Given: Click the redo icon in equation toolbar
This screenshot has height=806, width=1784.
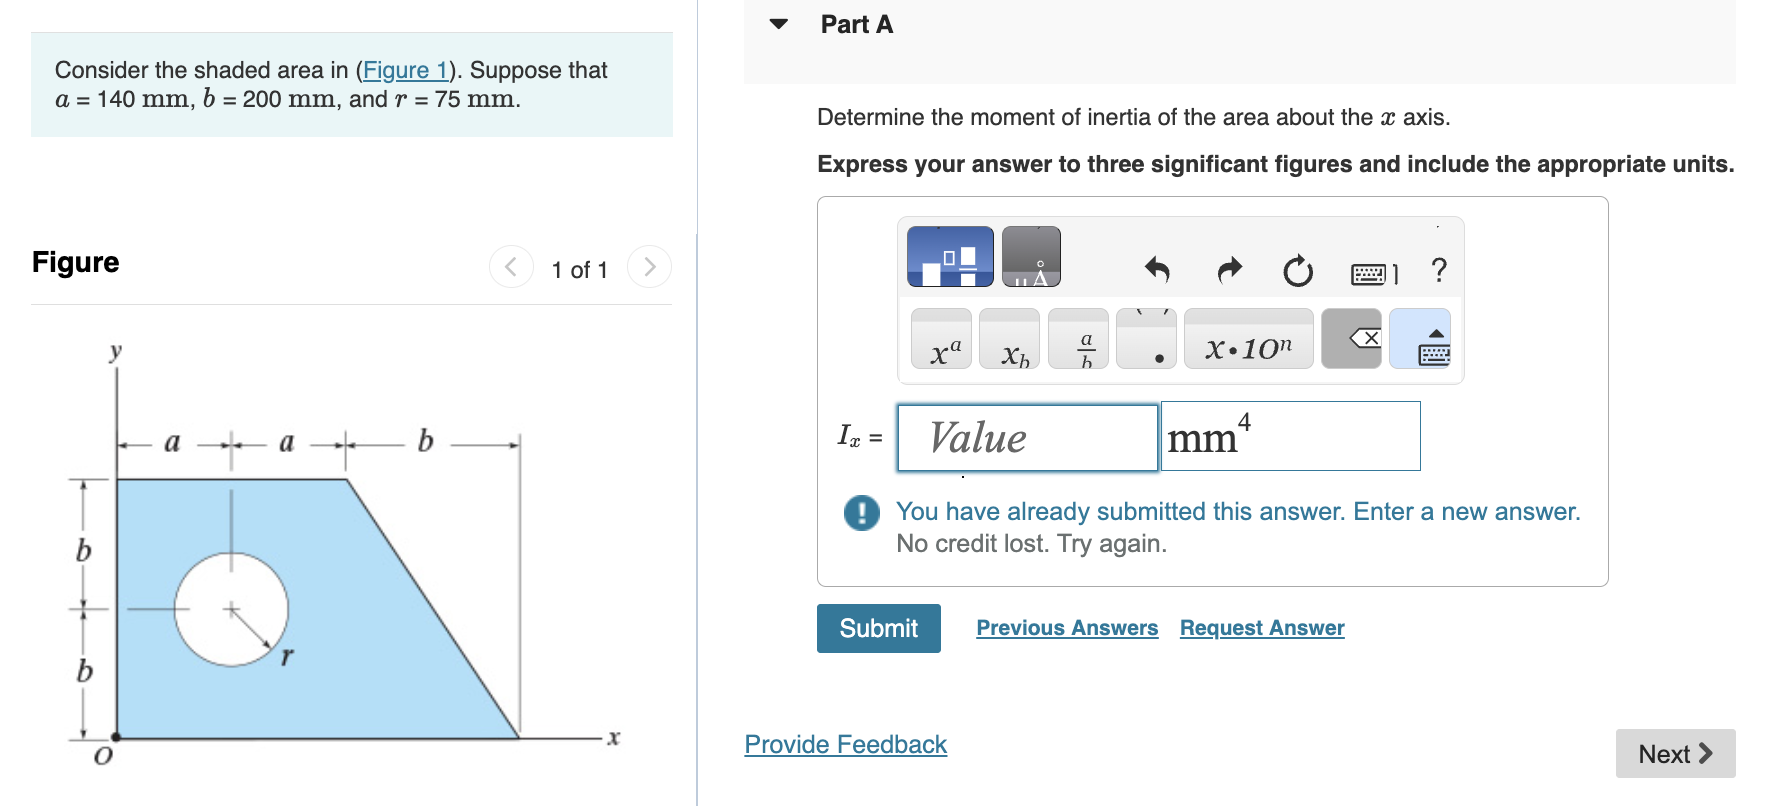Looking at the screenshot, I should pyautogui.click(x=1229, y=270).
